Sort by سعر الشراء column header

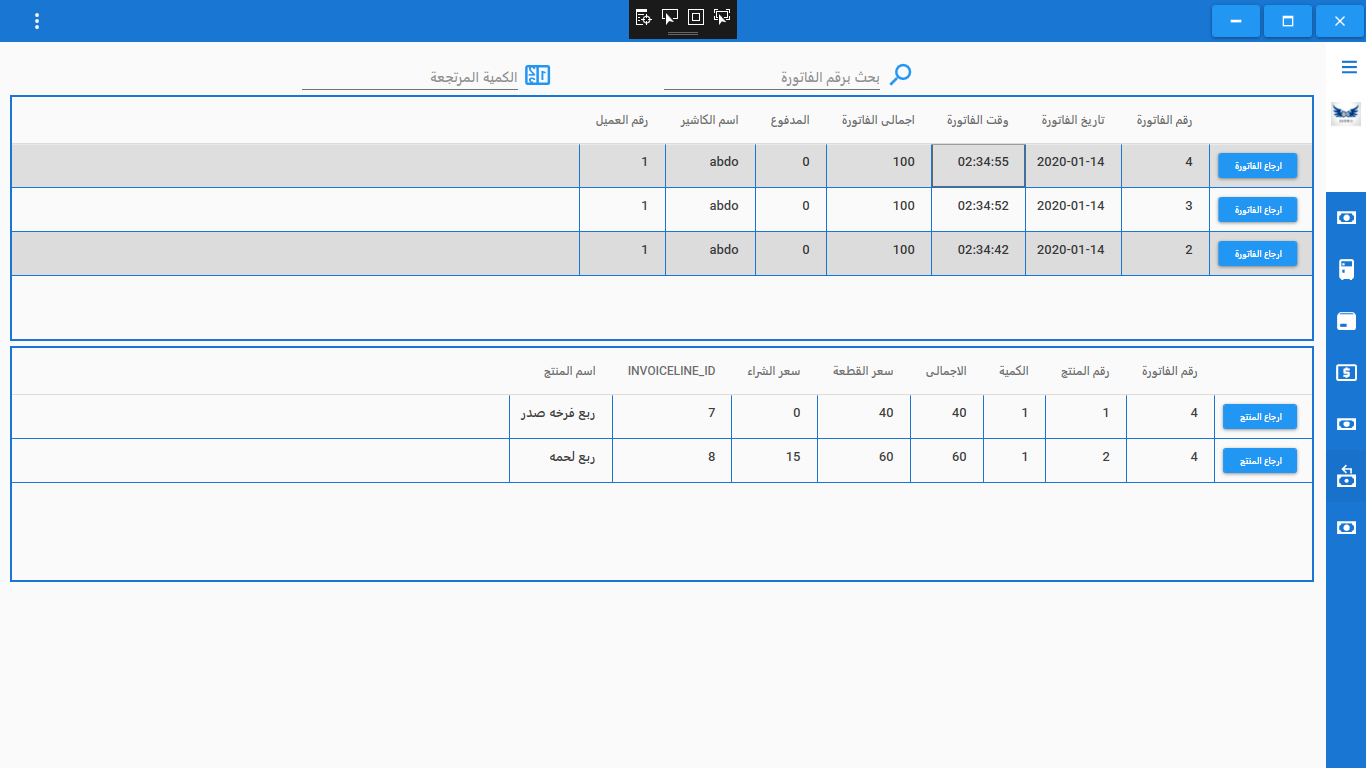773,371
